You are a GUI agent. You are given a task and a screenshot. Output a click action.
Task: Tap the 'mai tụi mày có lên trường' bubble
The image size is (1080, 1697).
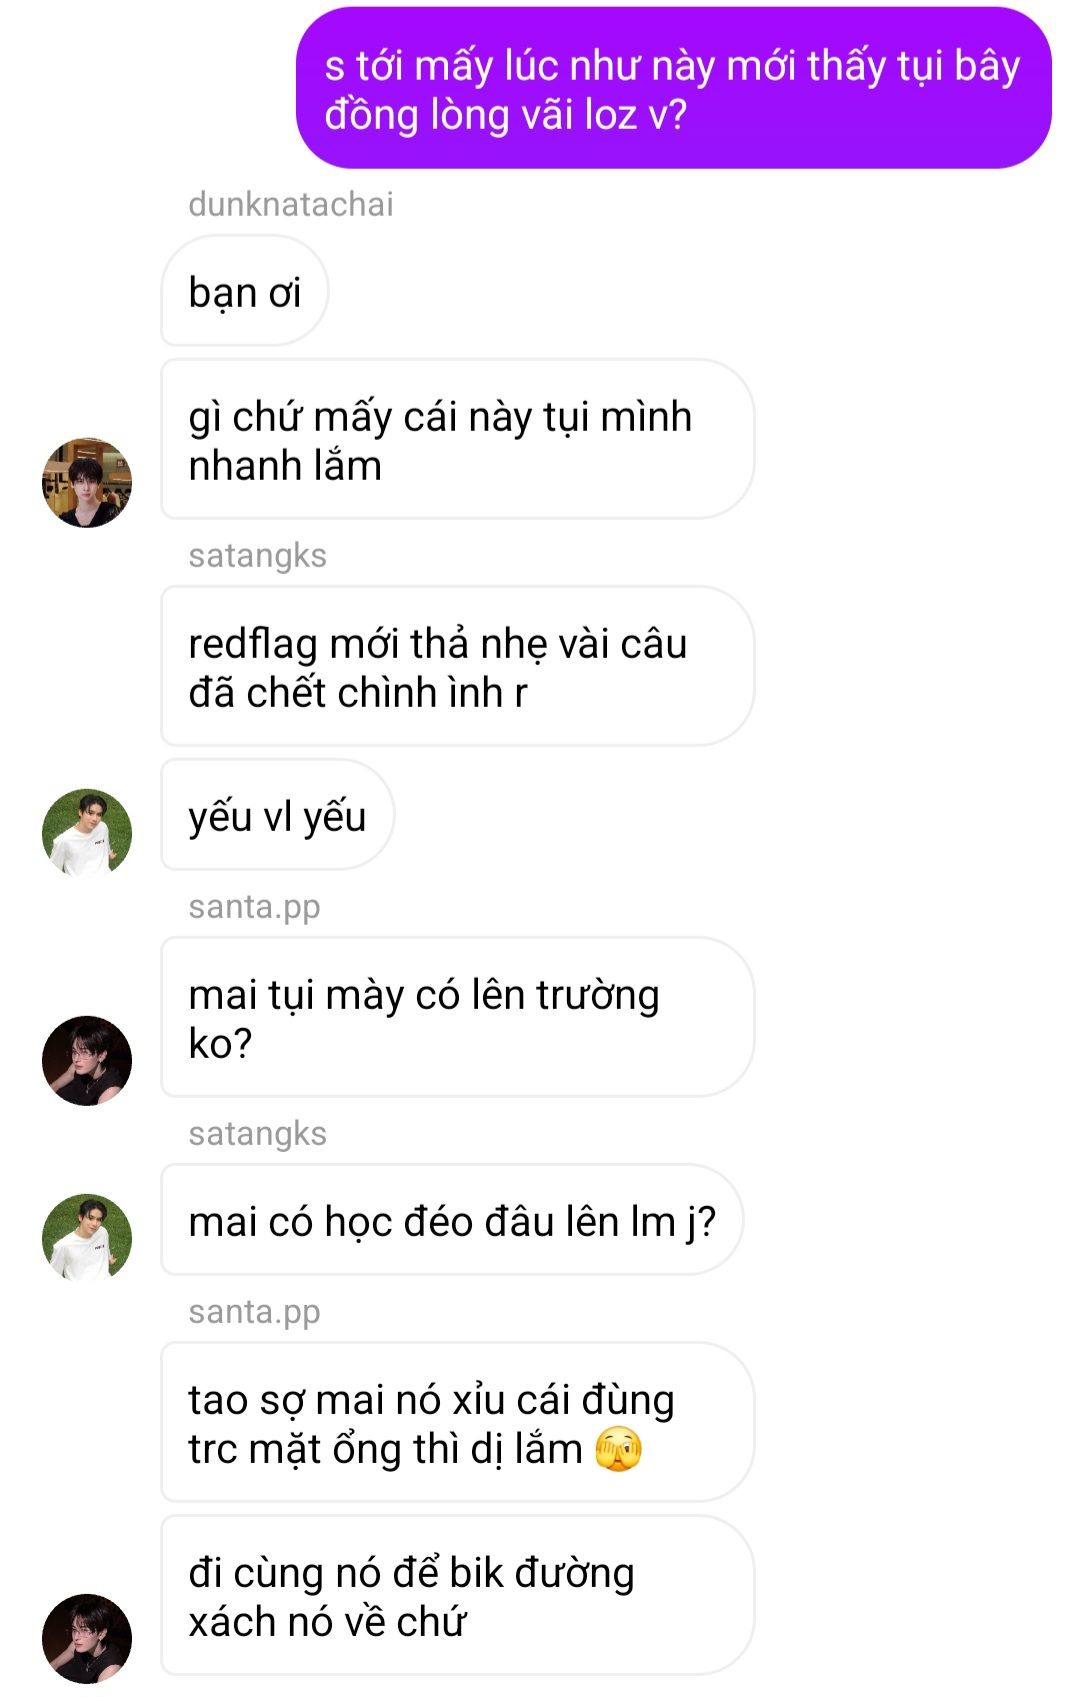tap(457, 1018)
